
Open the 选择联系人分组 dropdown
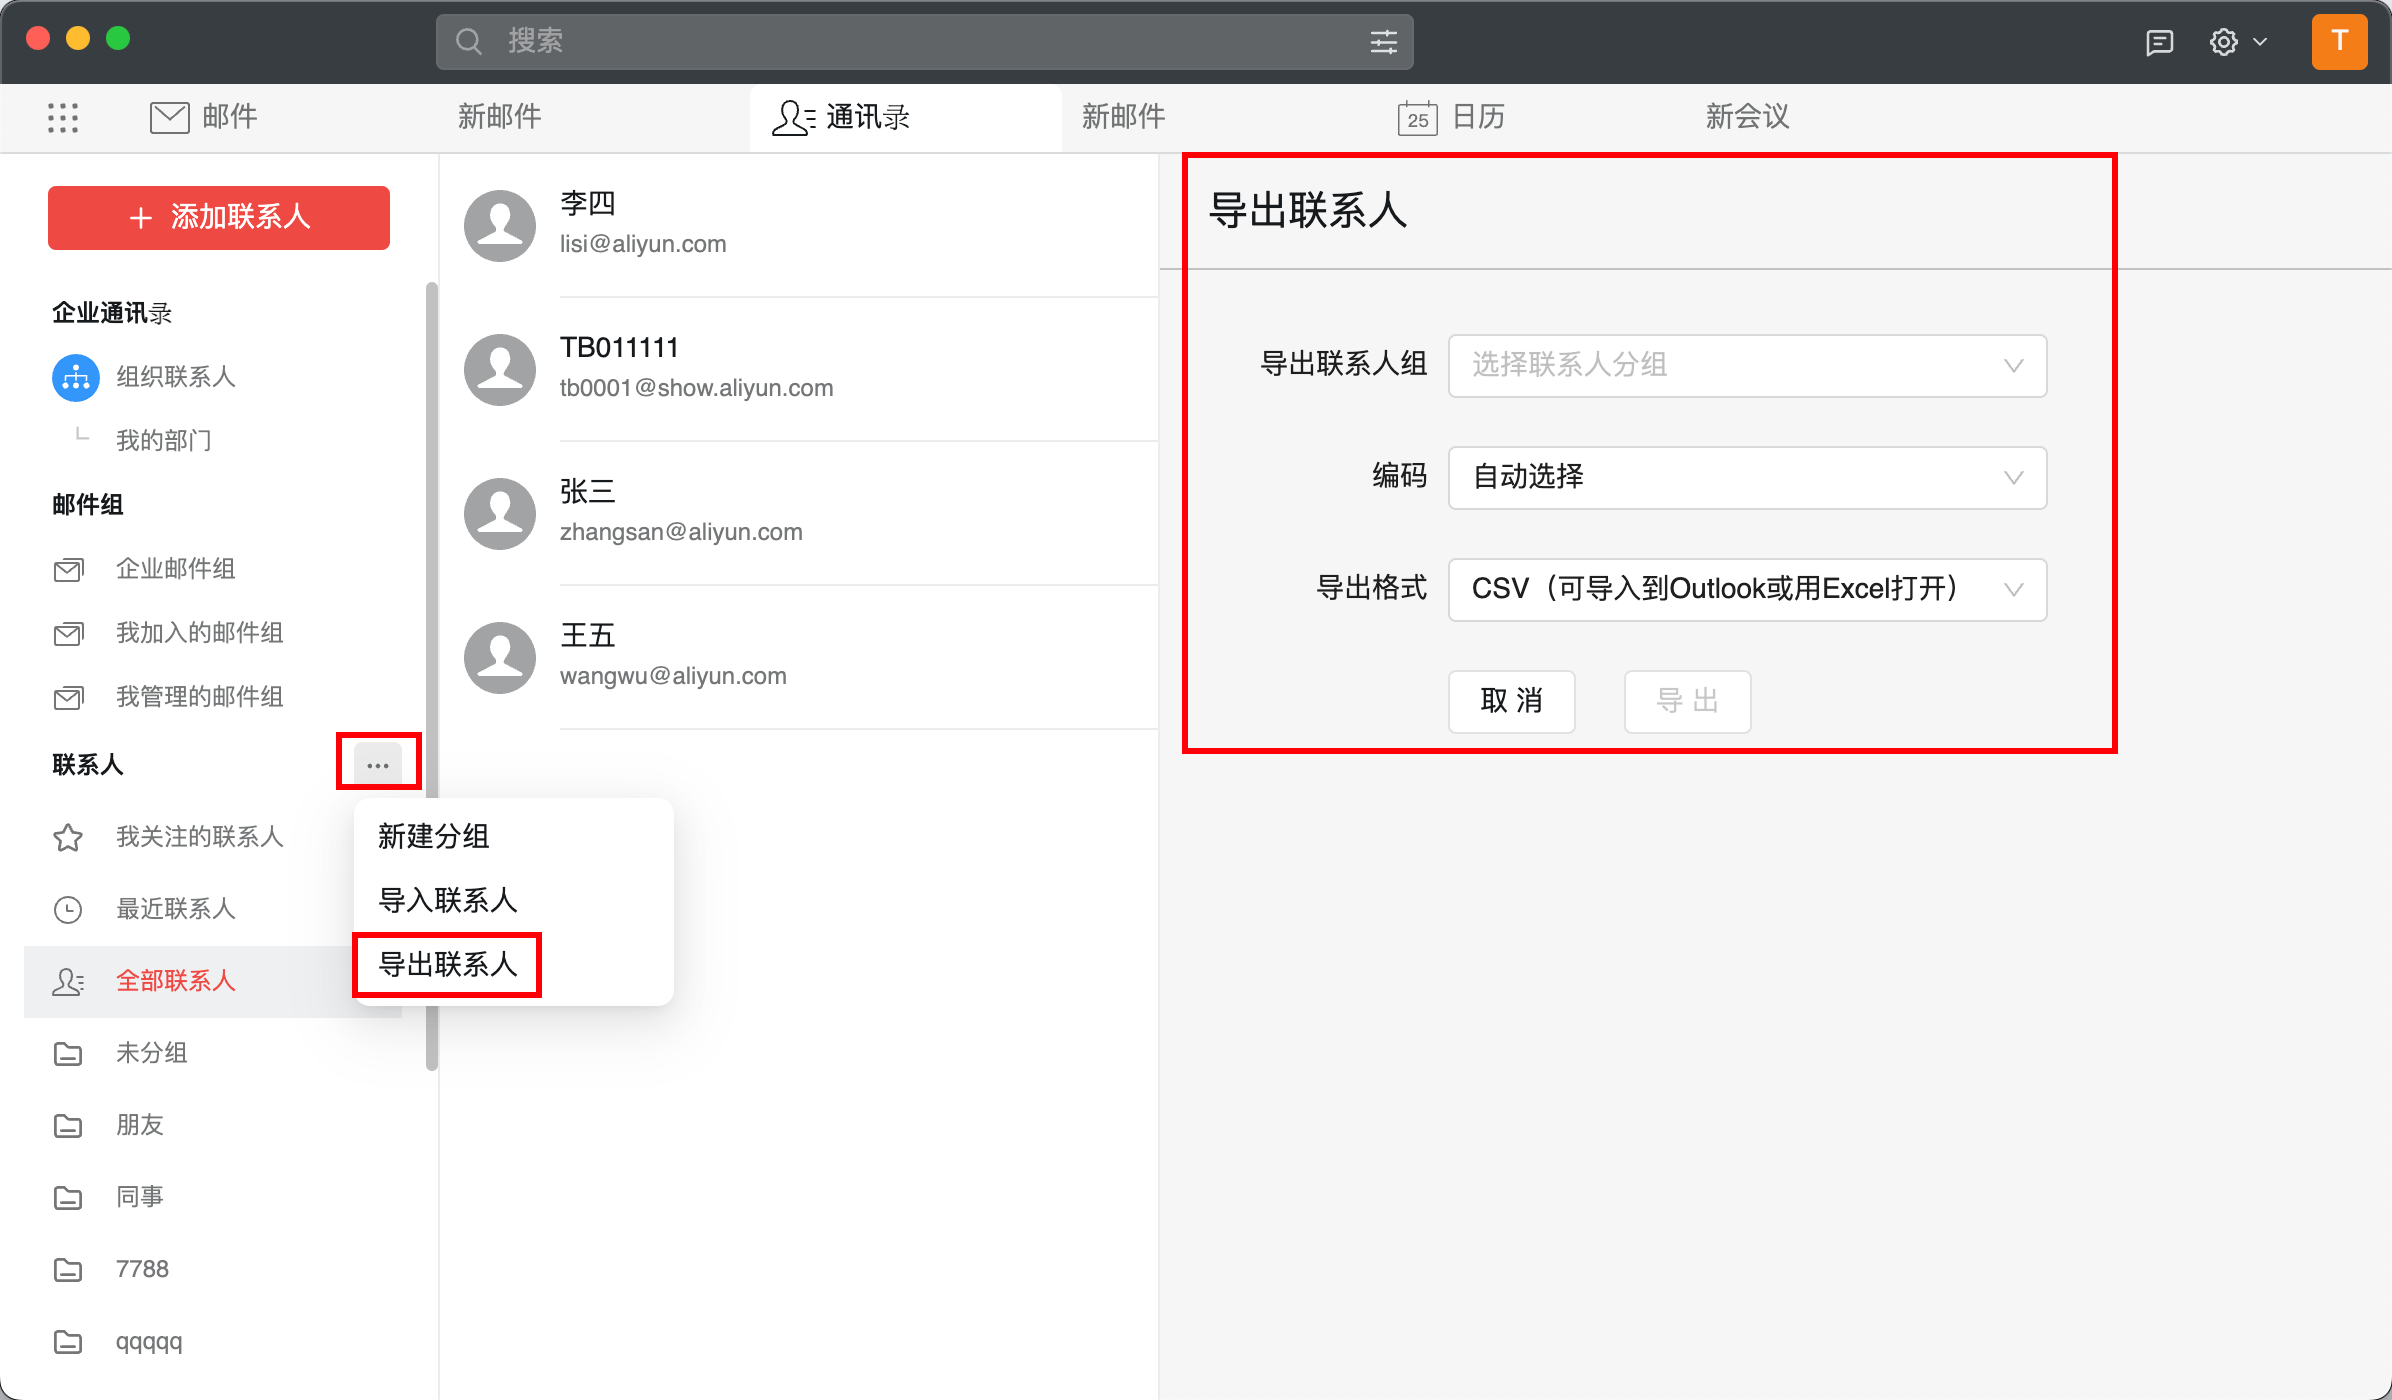point(1746,366)
